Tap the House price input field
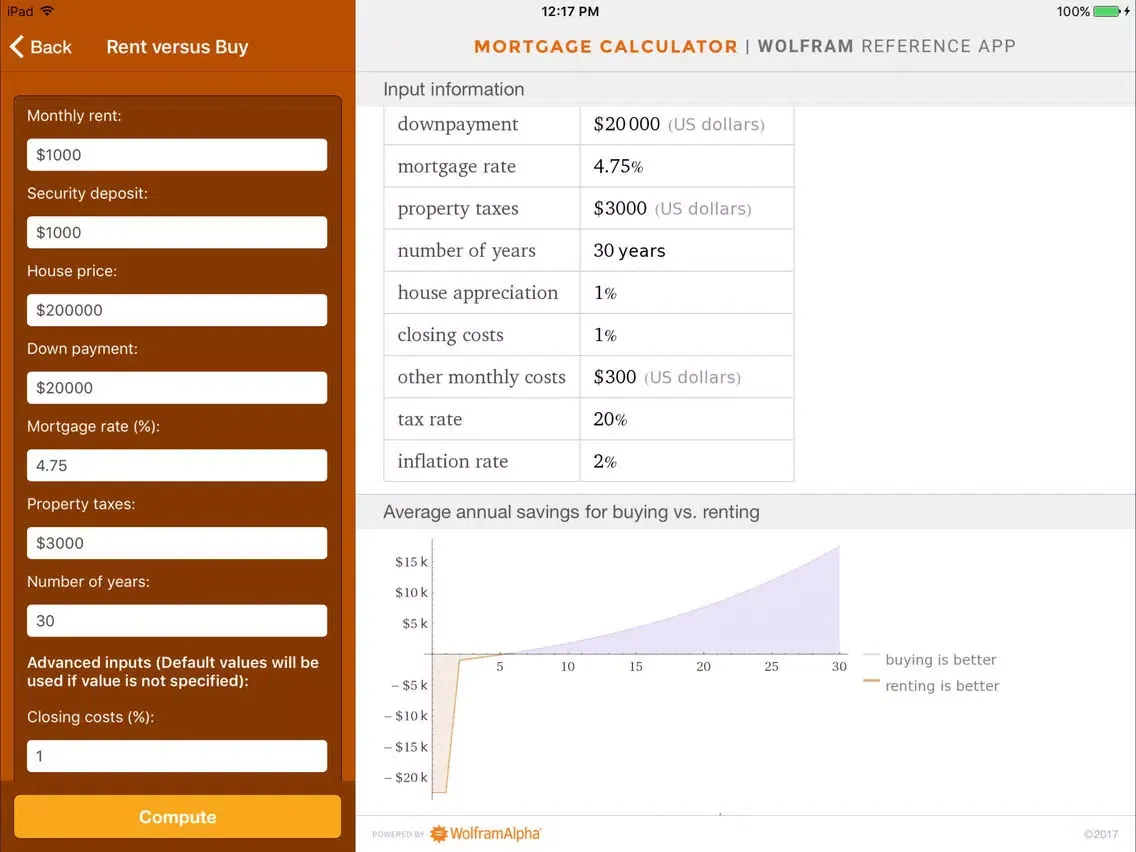This screenshot has width=1136, height=852. [177, 310]
